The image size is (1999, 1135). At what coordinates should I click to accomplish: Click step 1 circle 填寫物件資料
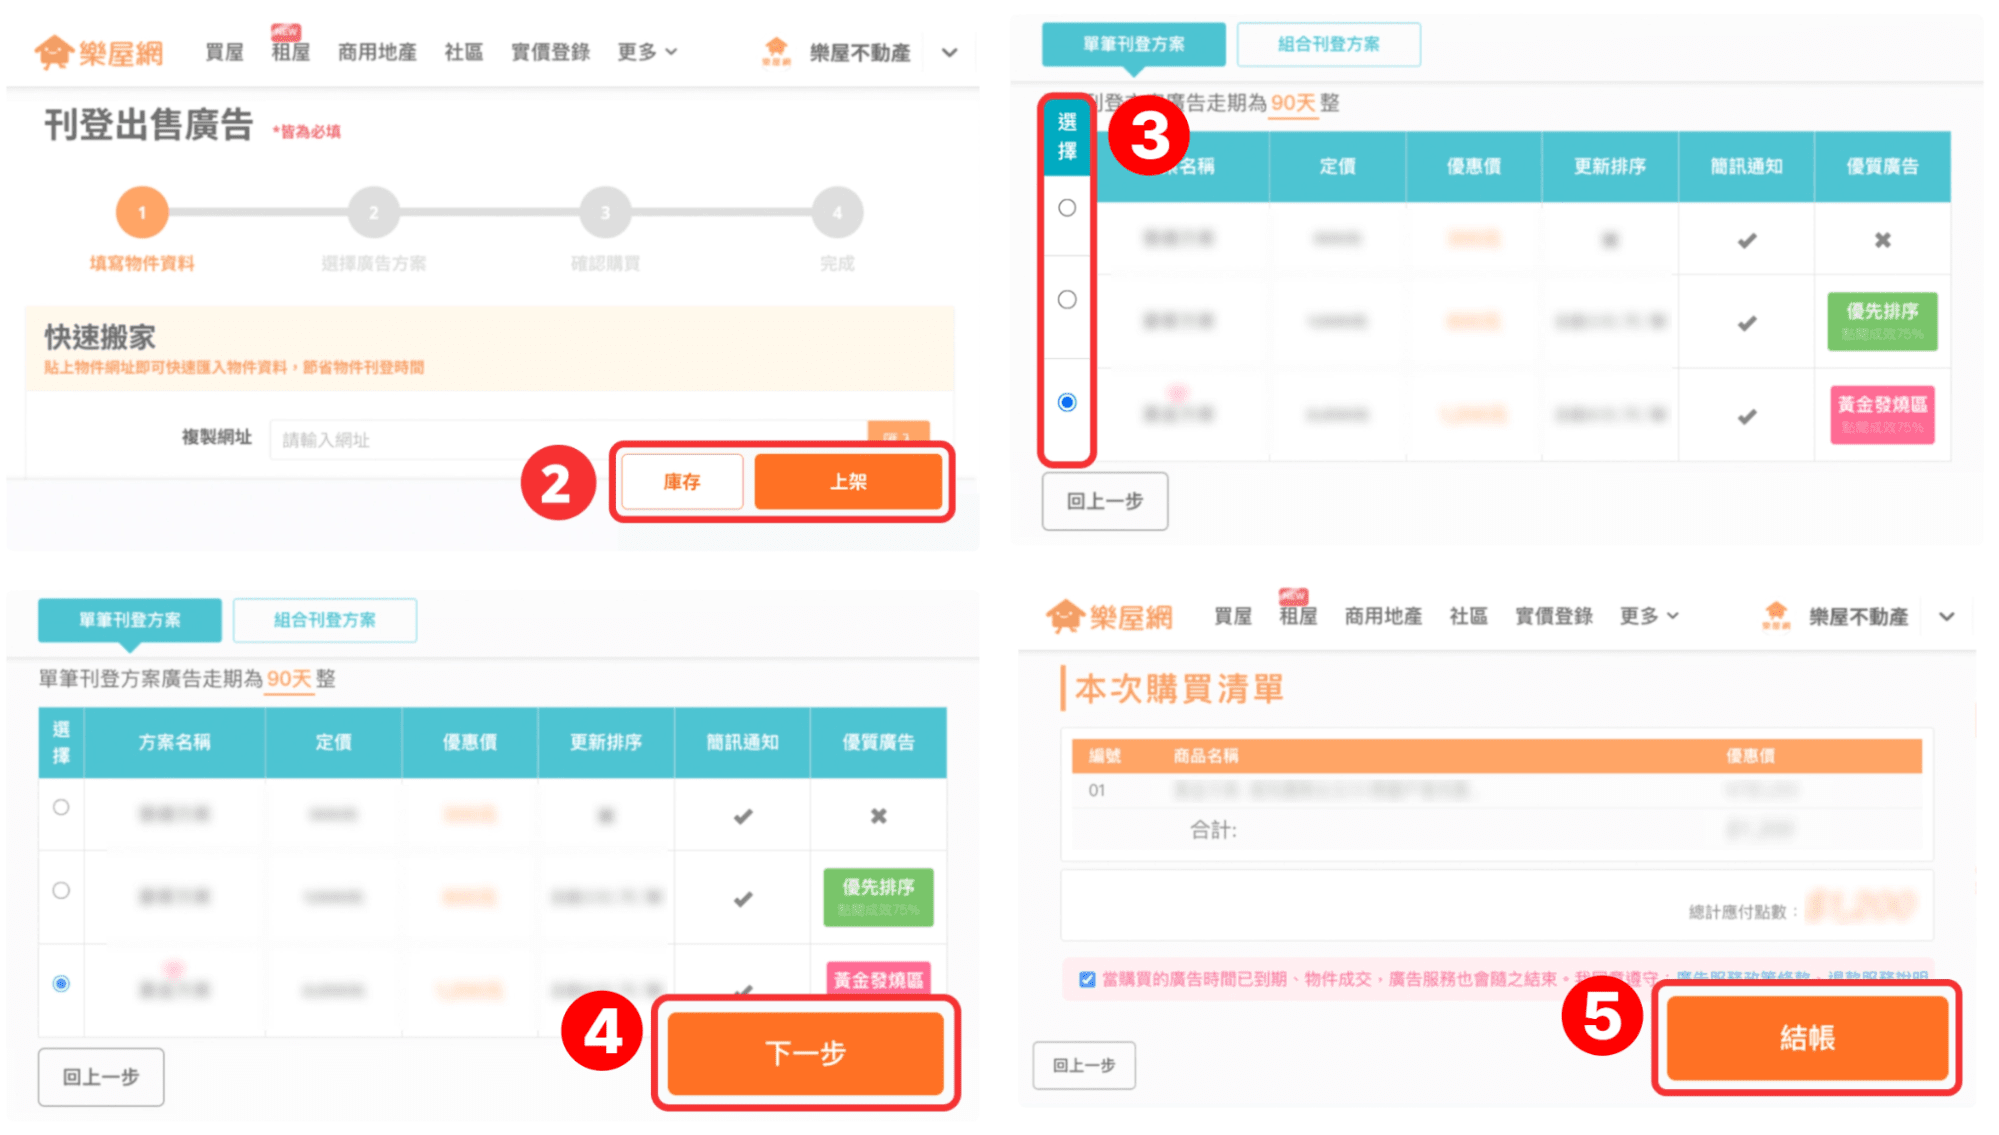pyautogui.click(x=142, y=212)
